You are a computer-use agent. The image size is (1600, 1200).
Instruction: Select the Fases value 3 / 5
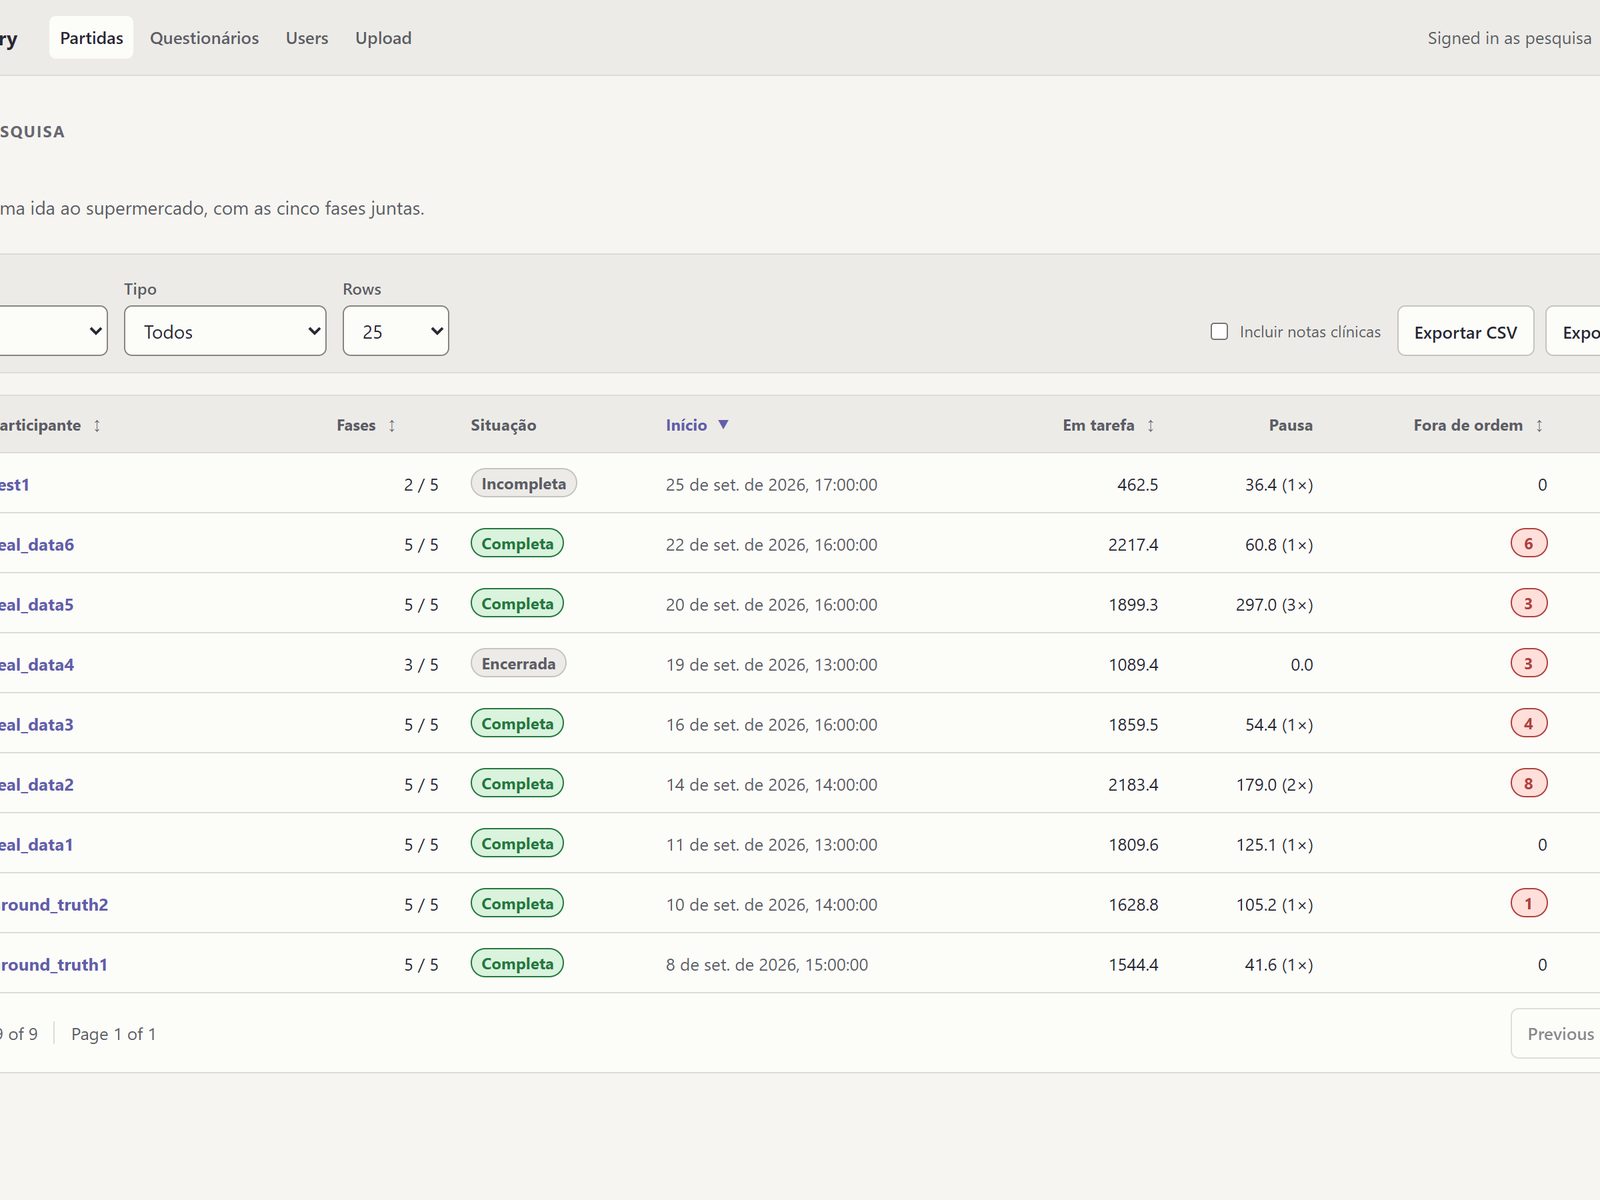coord(421,665)
